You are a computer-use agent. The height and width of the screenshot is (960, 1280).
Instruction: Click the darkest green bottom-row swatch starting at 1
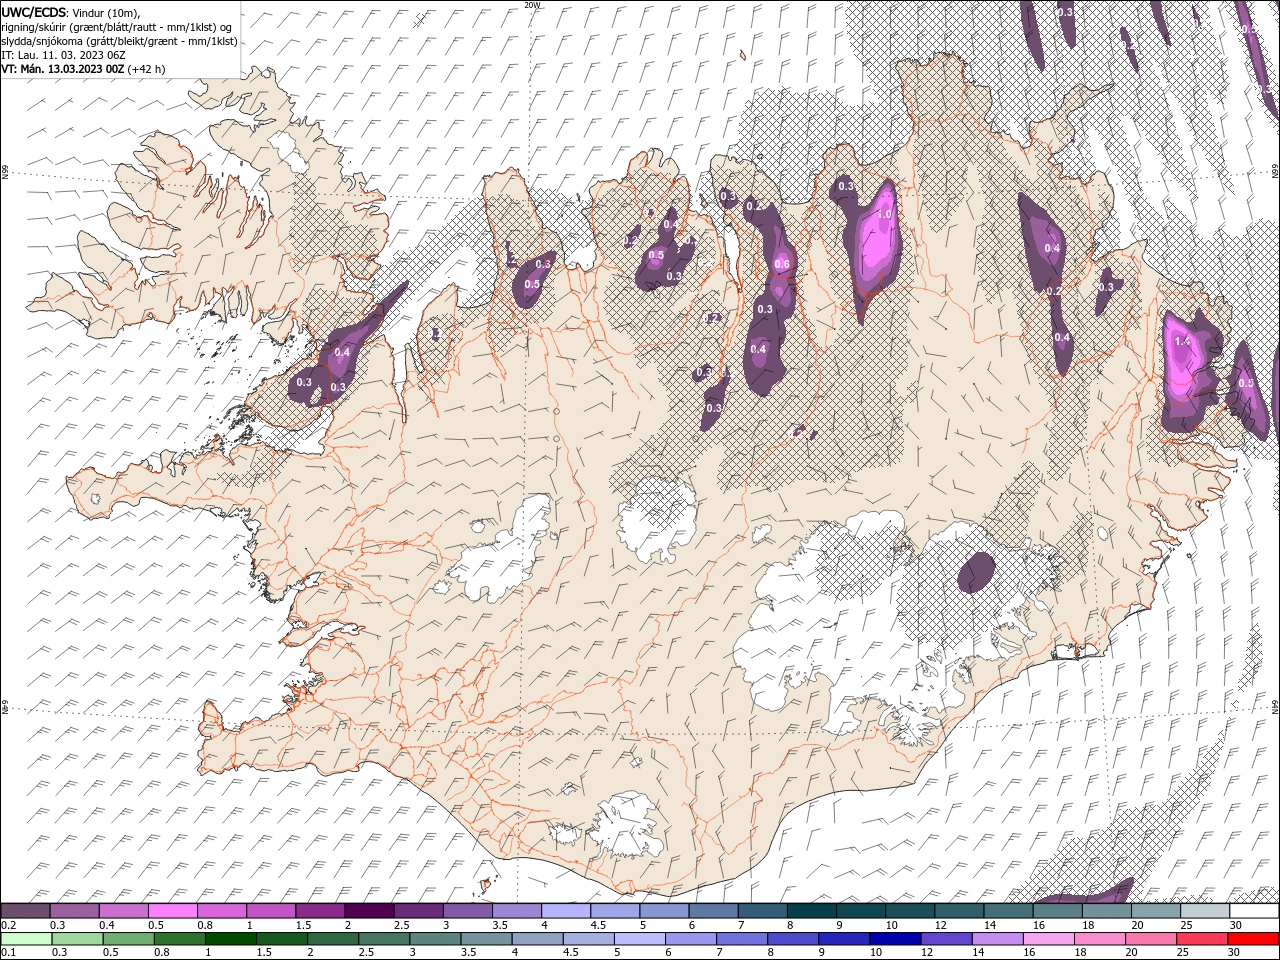(x=230, y=939)
